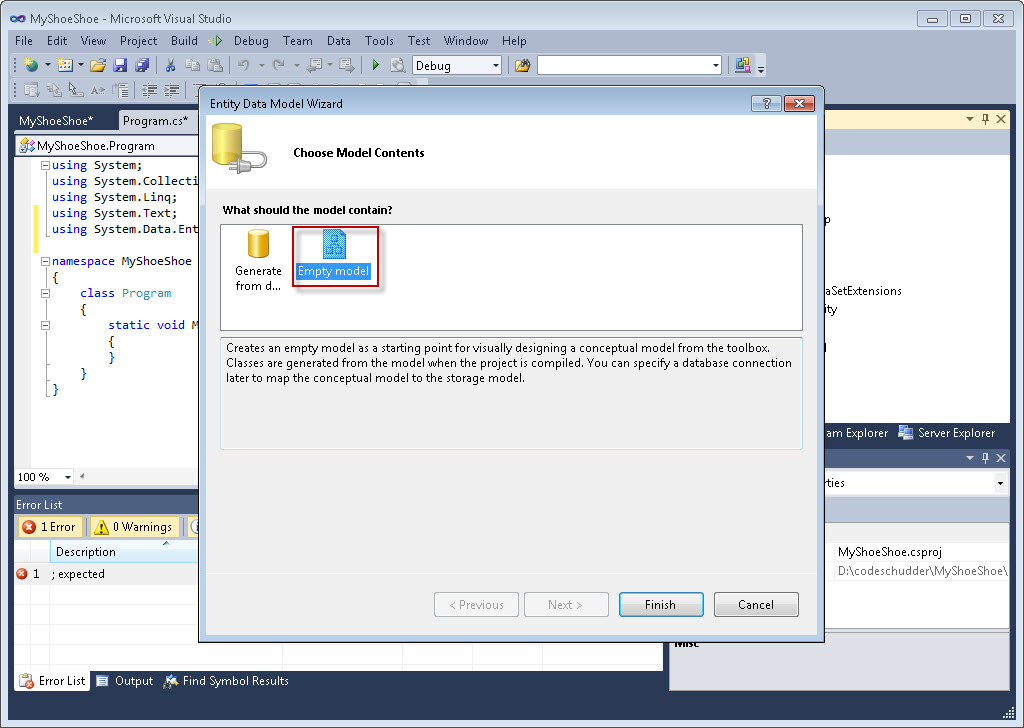Save the current file with the floppy icon
Screen dimensions: 1024x728
120,65
